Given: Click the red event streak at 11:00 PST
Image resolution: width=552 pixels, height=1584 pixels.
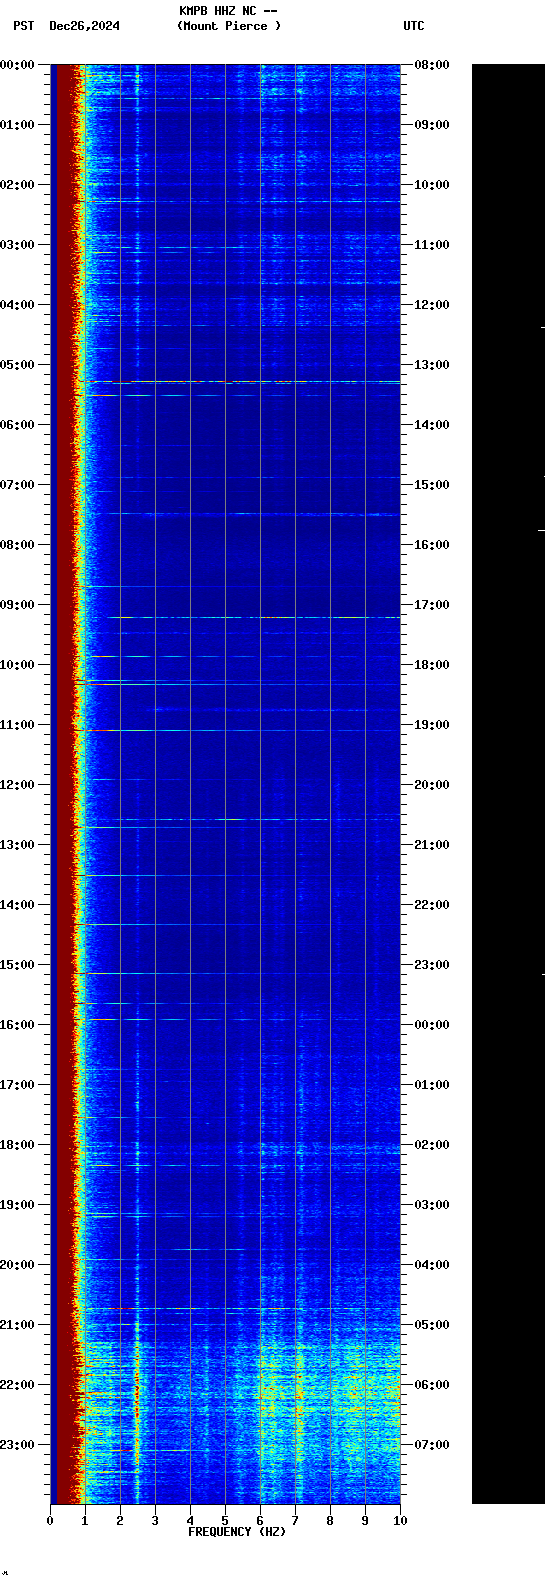Looking at the screenshot, I should (98, 731).
